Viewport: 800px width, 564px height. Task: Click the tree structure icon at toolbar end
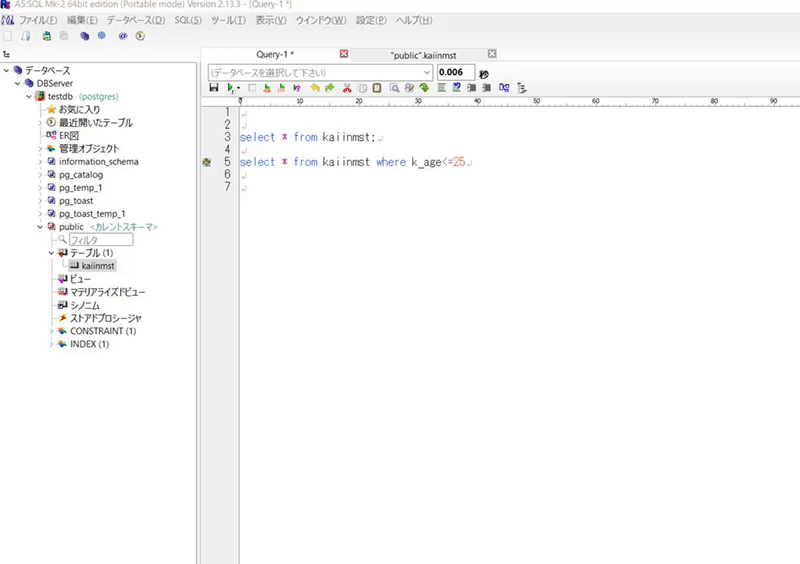click(x=521, y=88)
